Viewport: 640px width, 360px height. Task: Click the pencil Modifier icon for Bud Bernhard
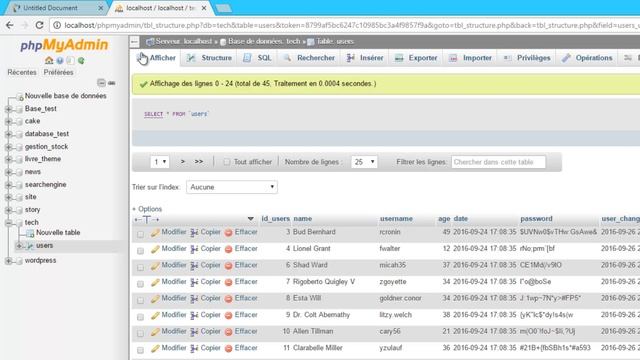click(x=155, y=233)
